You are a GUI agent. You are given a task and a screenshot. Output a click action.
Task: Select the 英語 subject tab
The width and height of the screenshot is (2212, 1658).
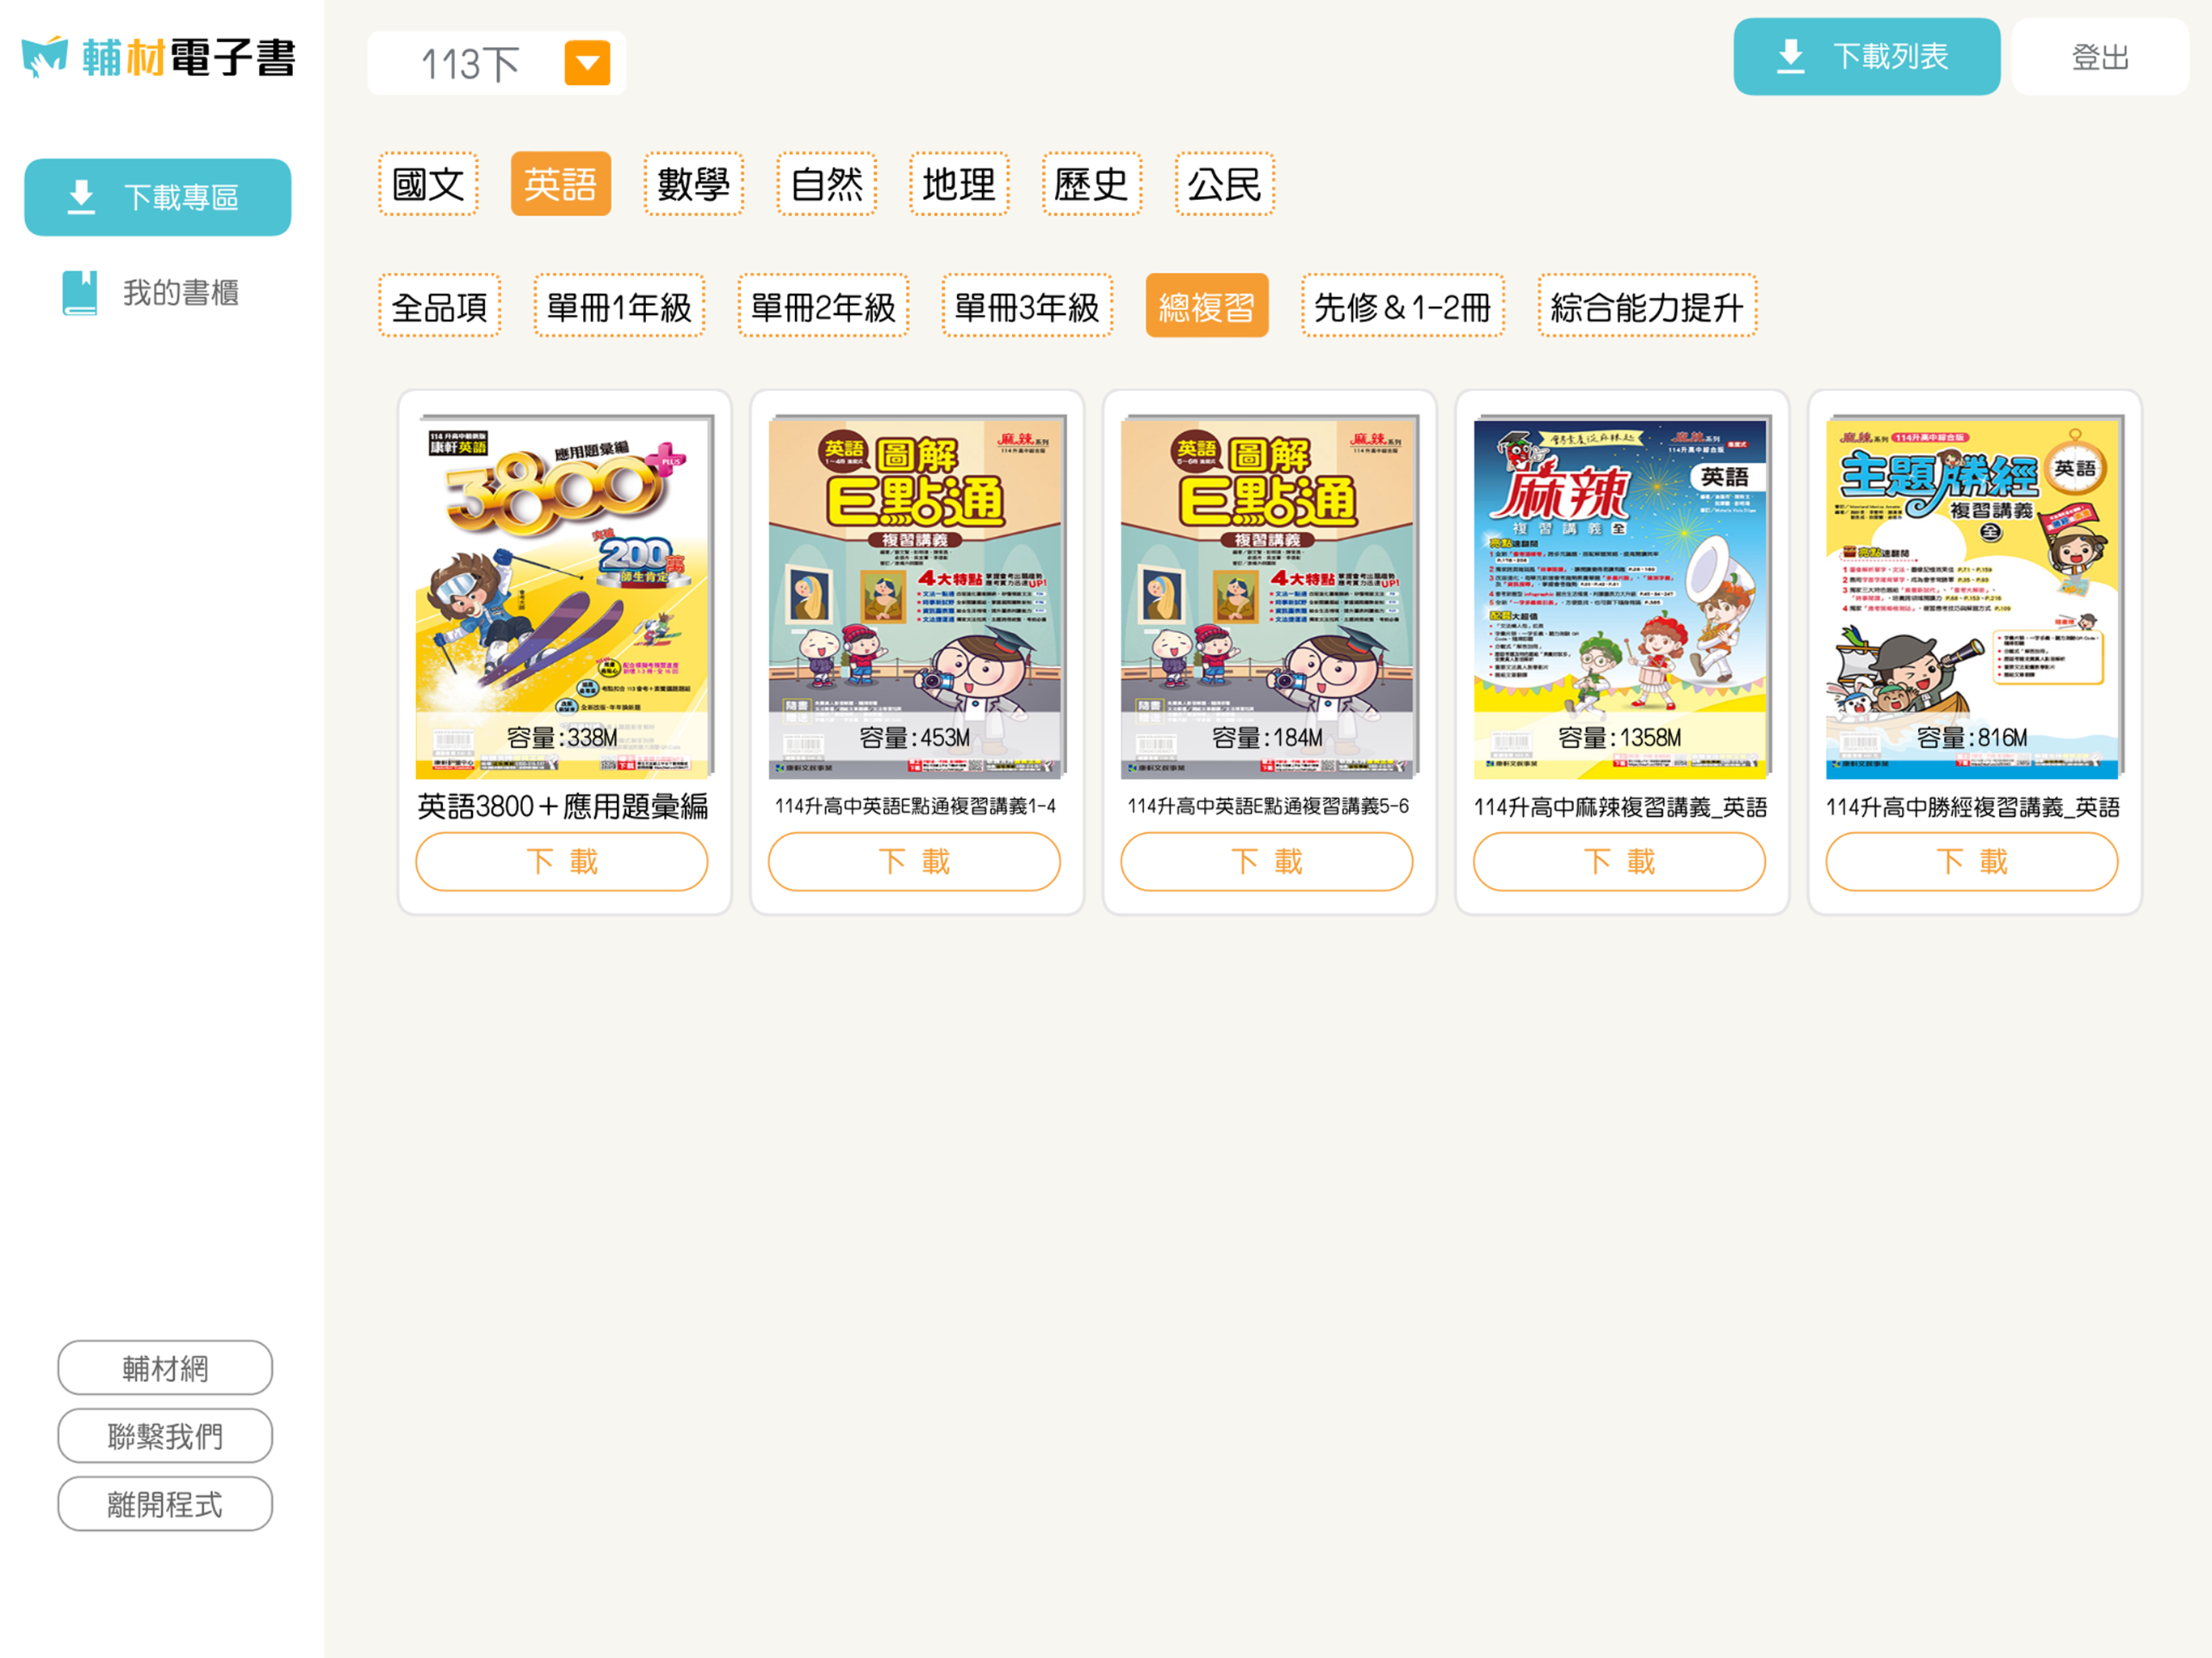tap(560, 184)
